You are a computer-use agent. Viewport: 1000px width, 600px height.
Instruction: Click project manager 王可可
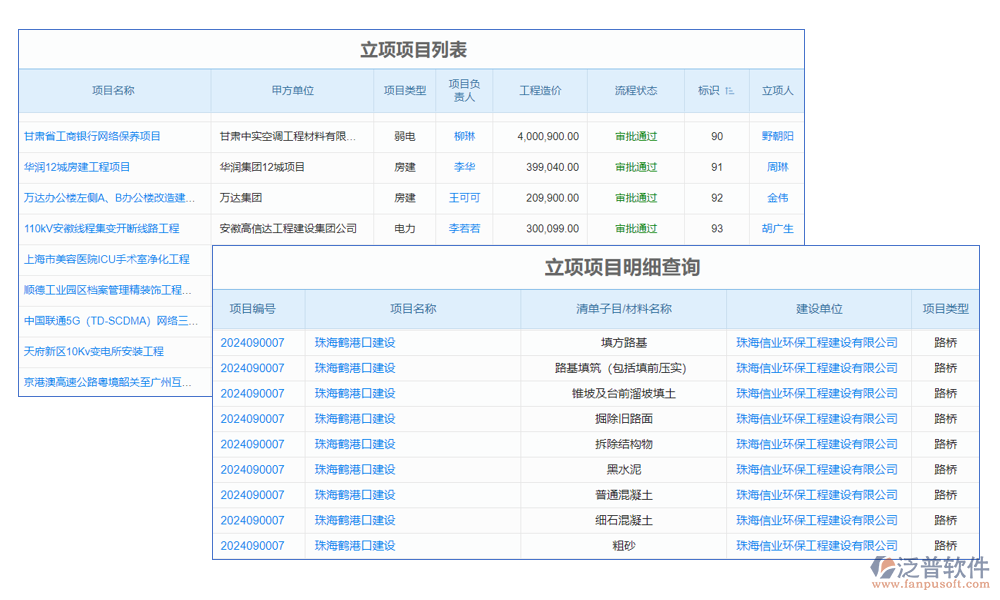(x=464, y=198)
